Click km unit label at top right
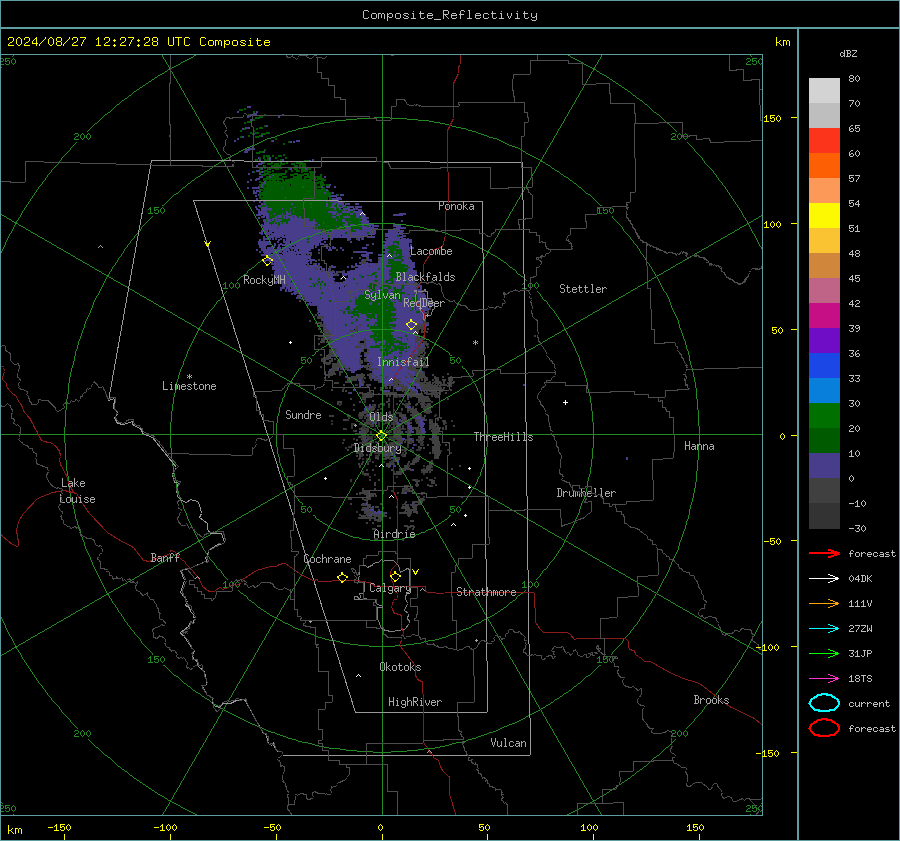900x841 pixels. [782, 42]
